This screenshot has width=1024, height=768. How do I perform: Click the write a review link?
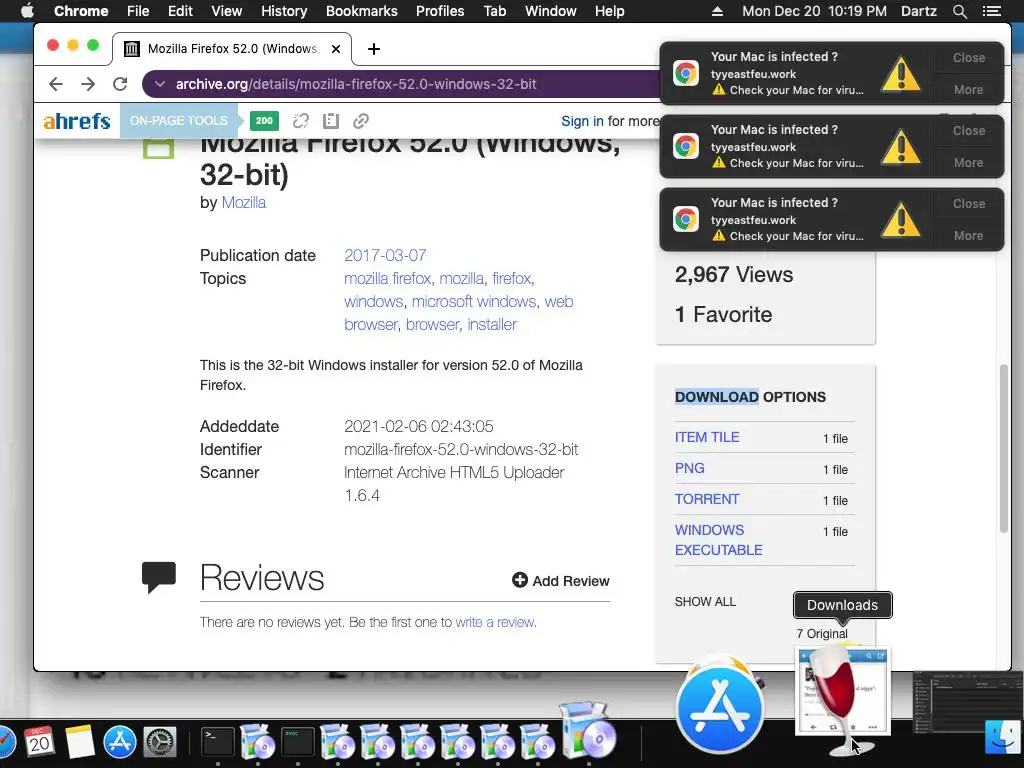496,622
